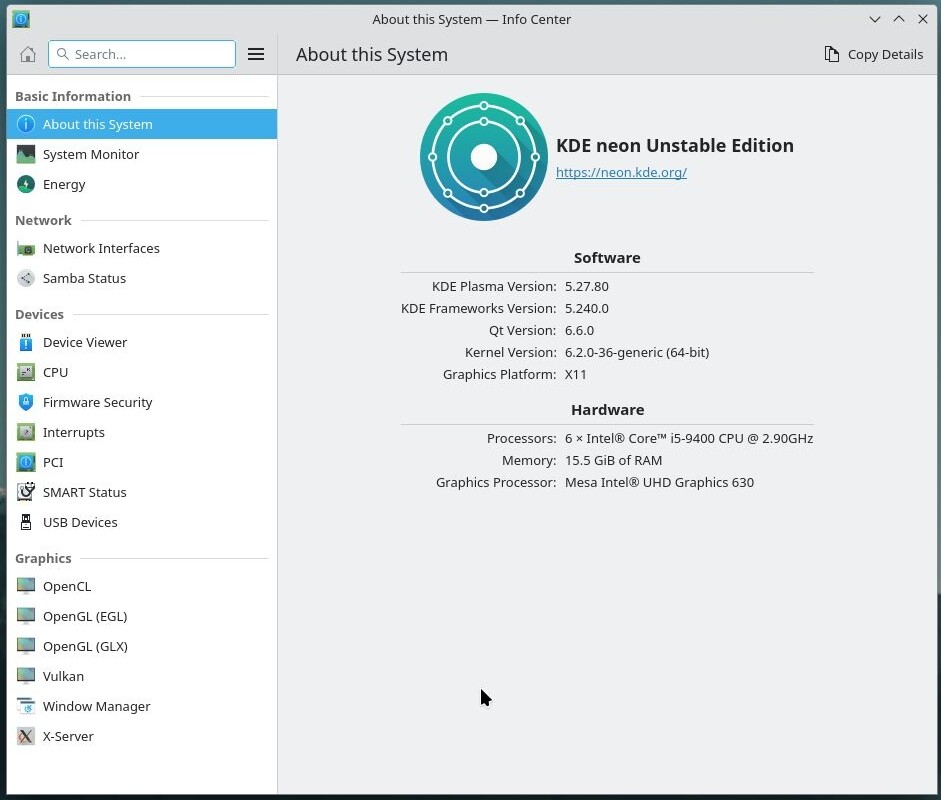The width and height of the screenshot is (941, 800).
Task: Open the neon.kde.org link
Action: 621,172
